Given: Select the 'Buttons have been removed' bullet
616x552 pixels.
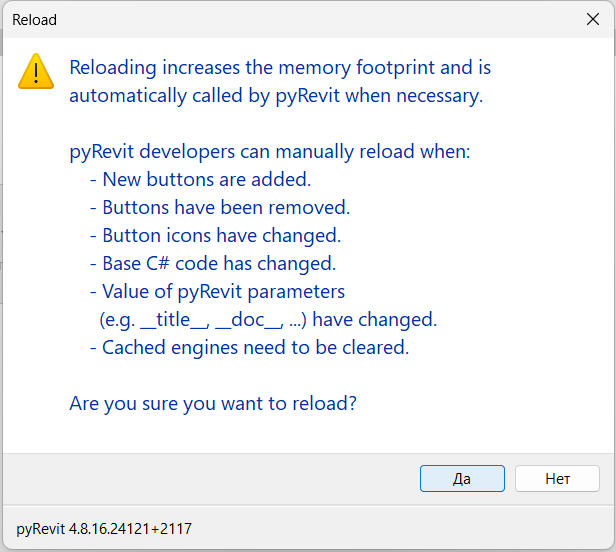Looking at the screenshot, I should (x=220, y=207).
